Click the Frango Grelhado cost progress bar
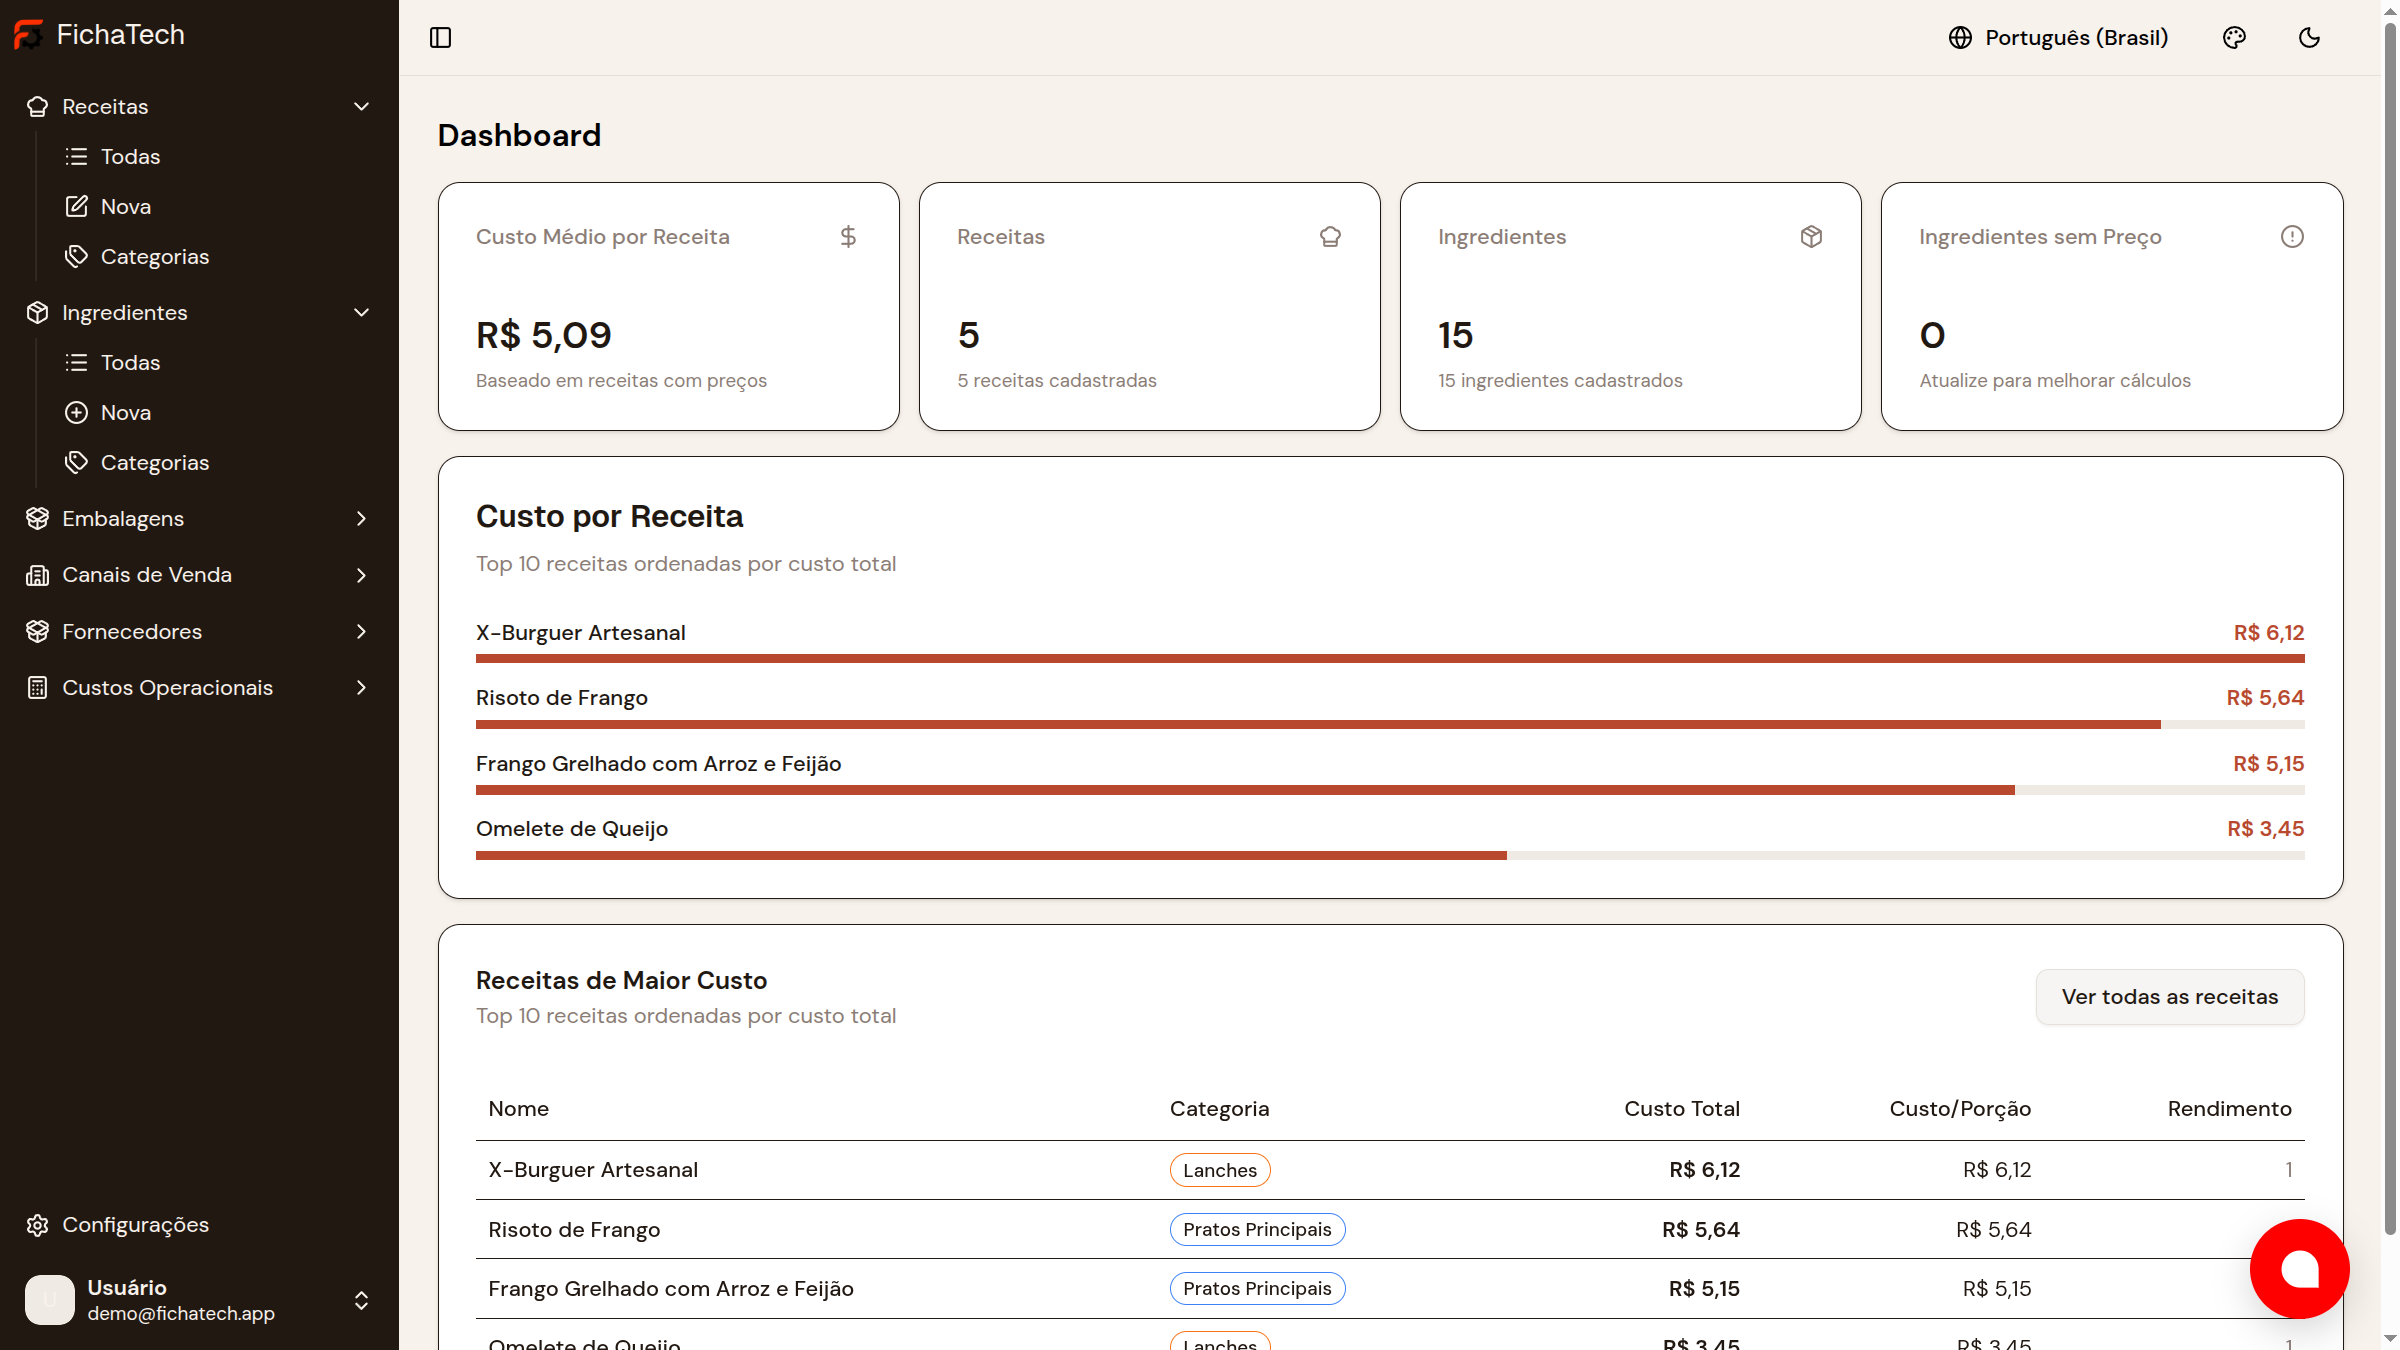 point(1390,790)
